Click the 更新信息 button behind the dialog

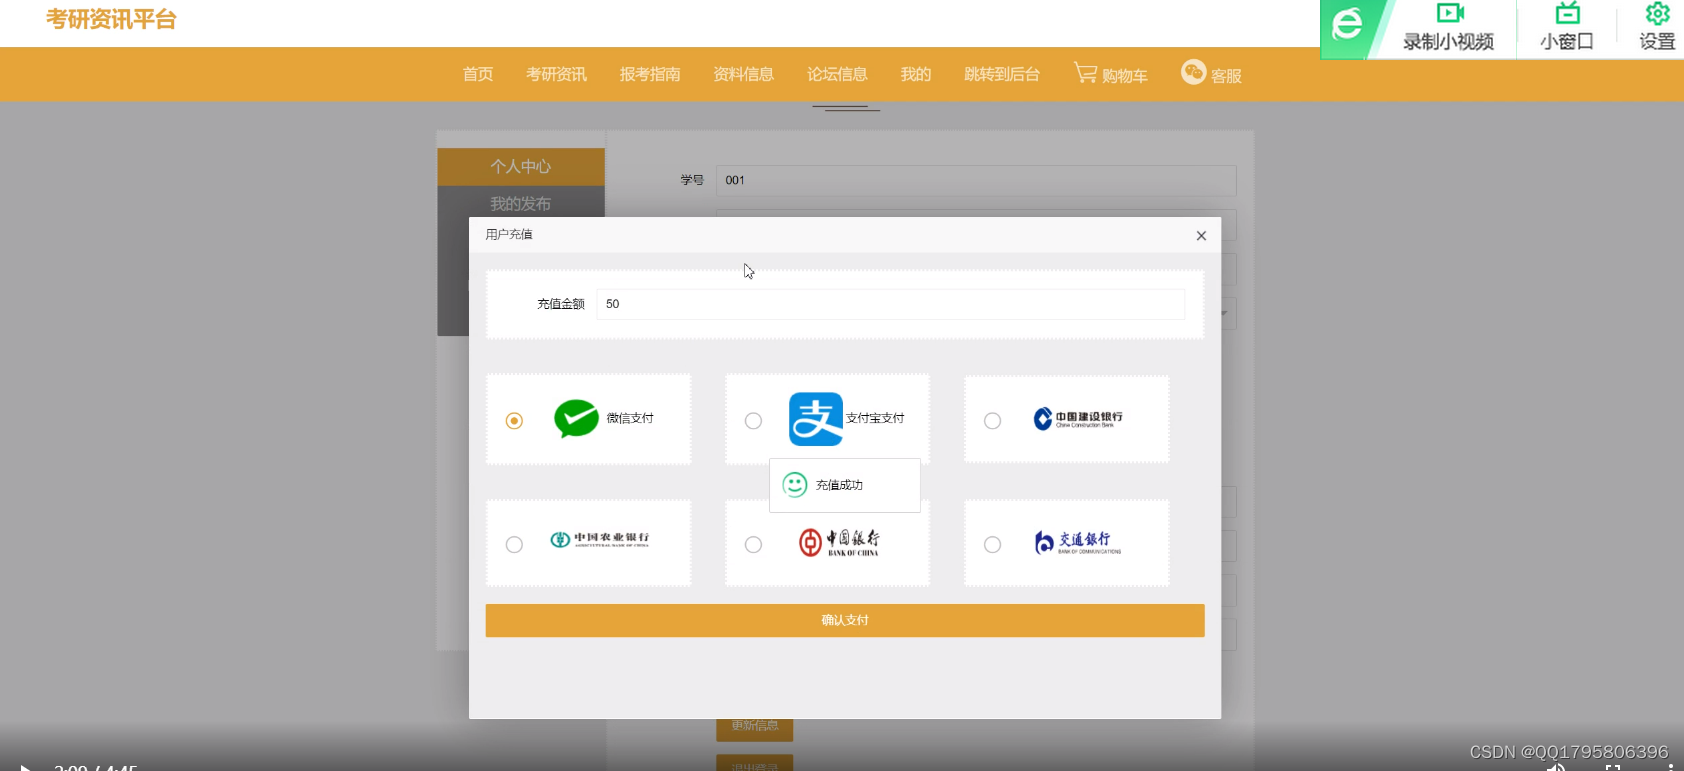point(755,727)
